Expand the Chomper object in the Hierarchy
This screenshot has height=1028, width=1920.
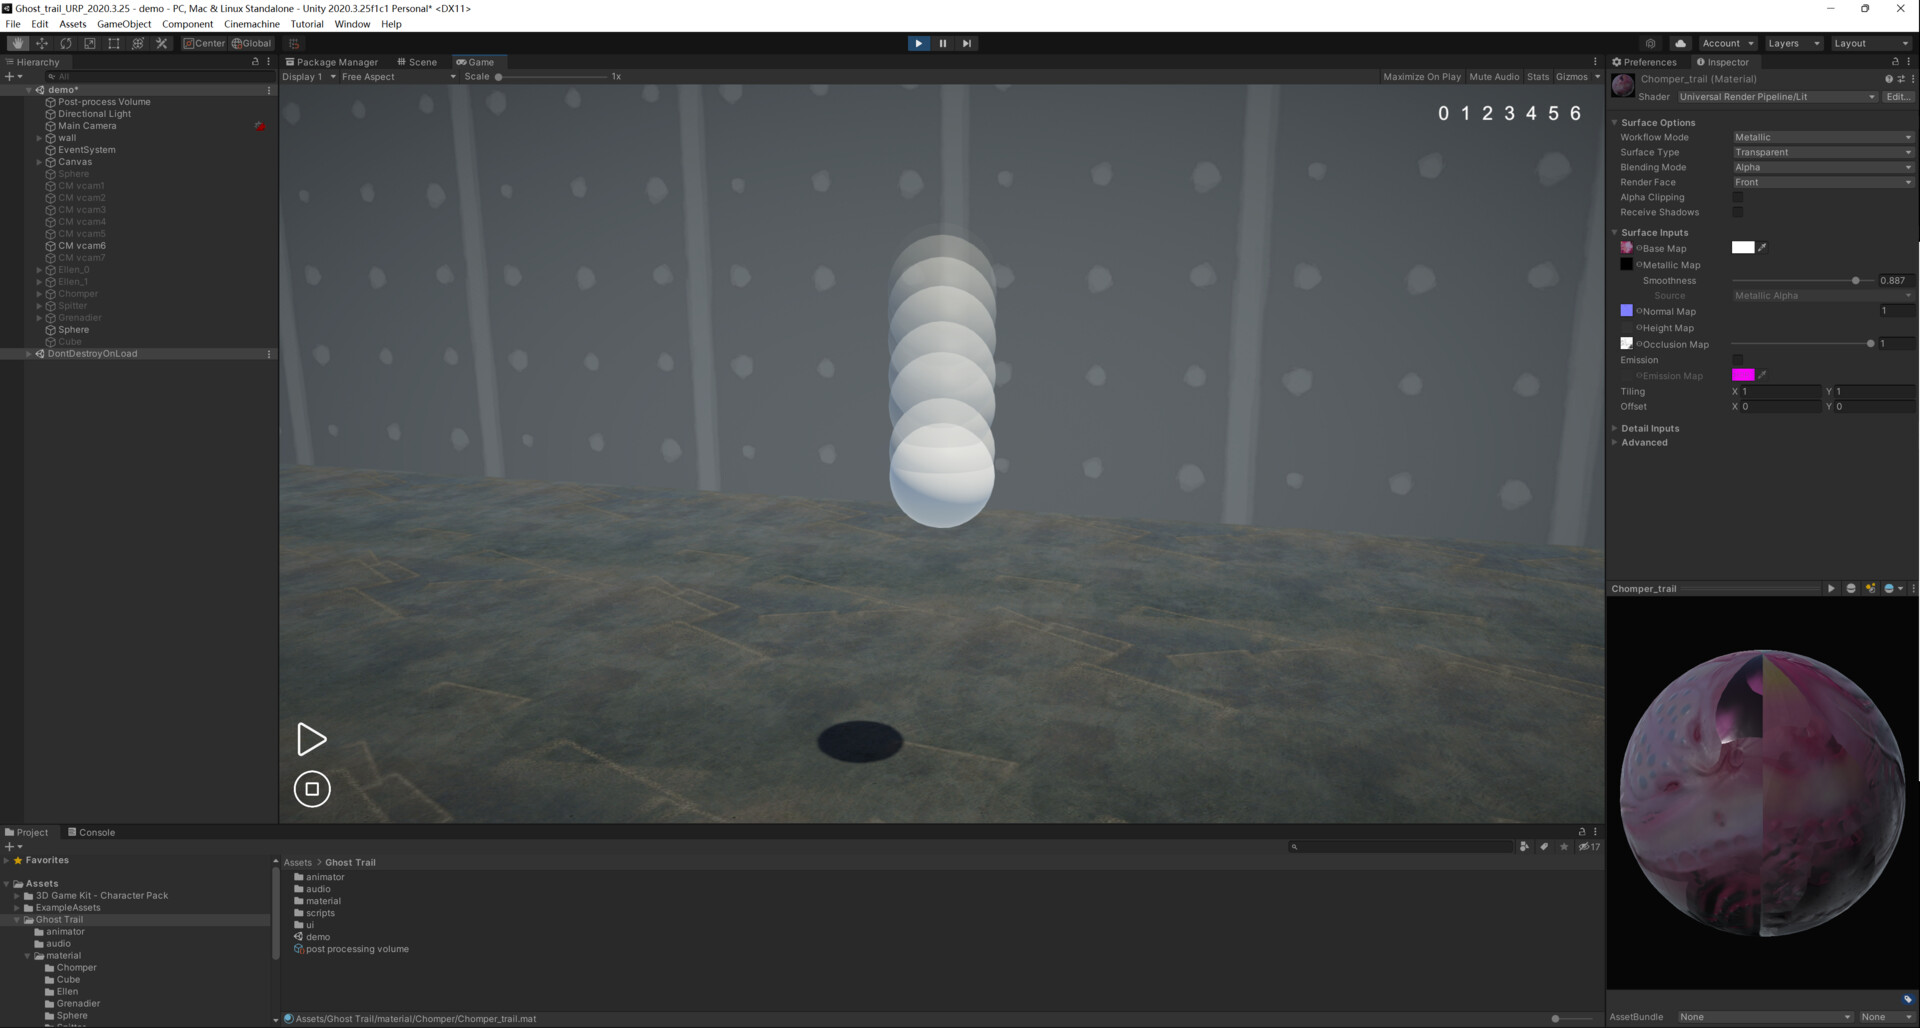click(39, 293)
